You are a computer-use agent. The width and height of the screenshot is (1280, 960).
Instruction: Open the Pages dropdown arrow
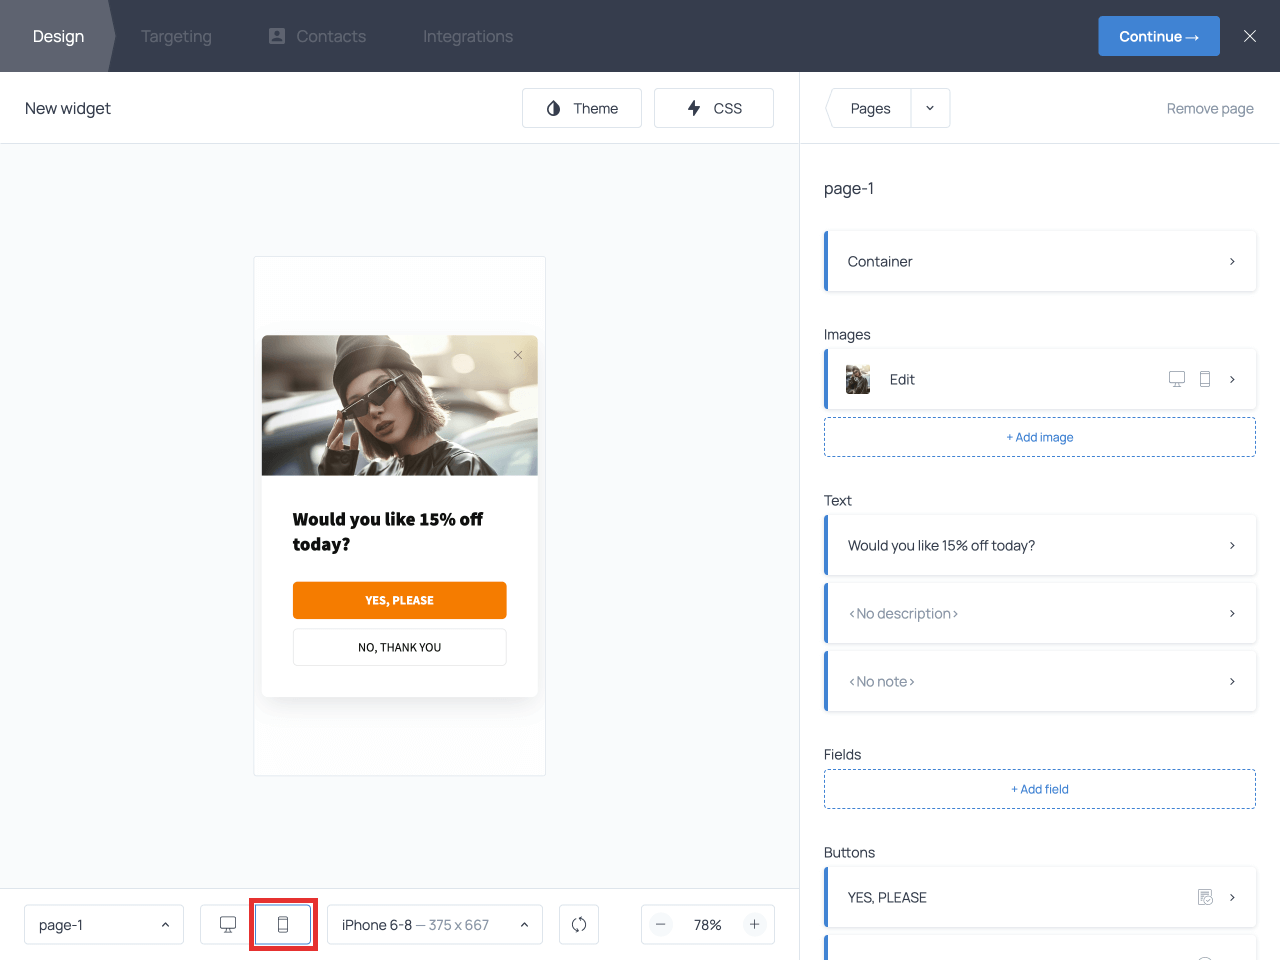930,108
